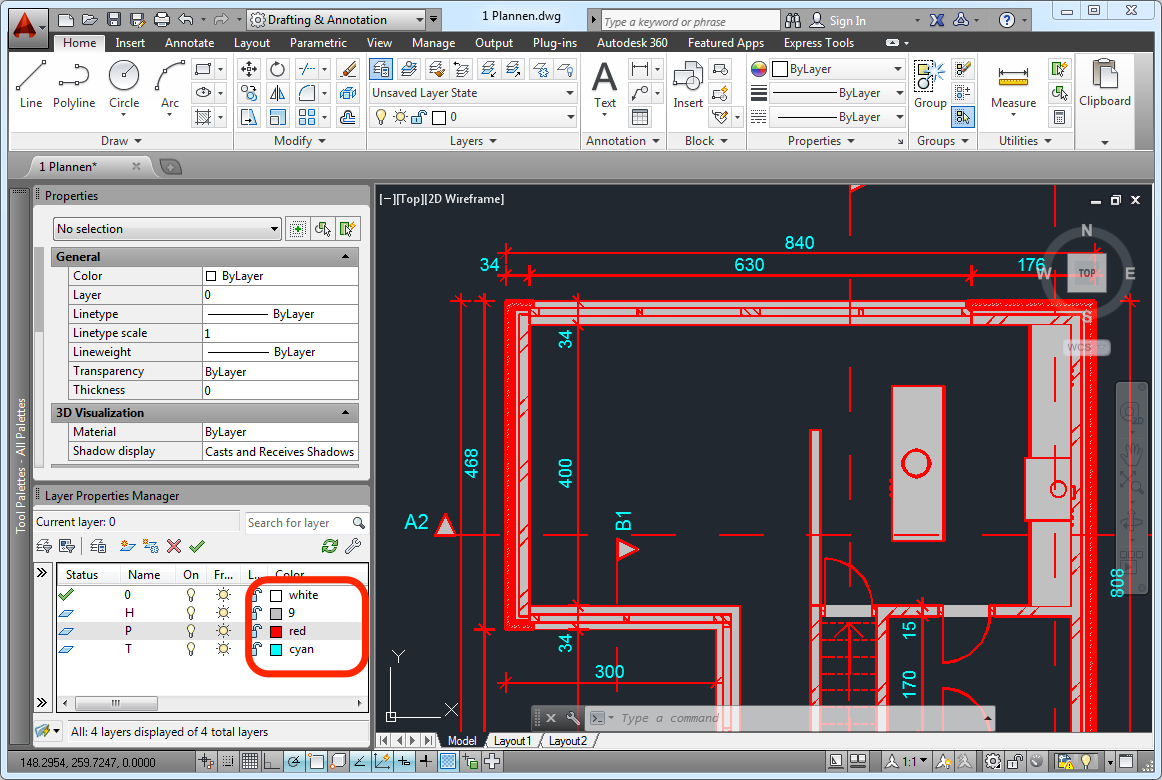Image resolution: width=1162 pixels, height=780 pixels.
Task: Switch to the Layout1 tab
Action: coord(513,741)
